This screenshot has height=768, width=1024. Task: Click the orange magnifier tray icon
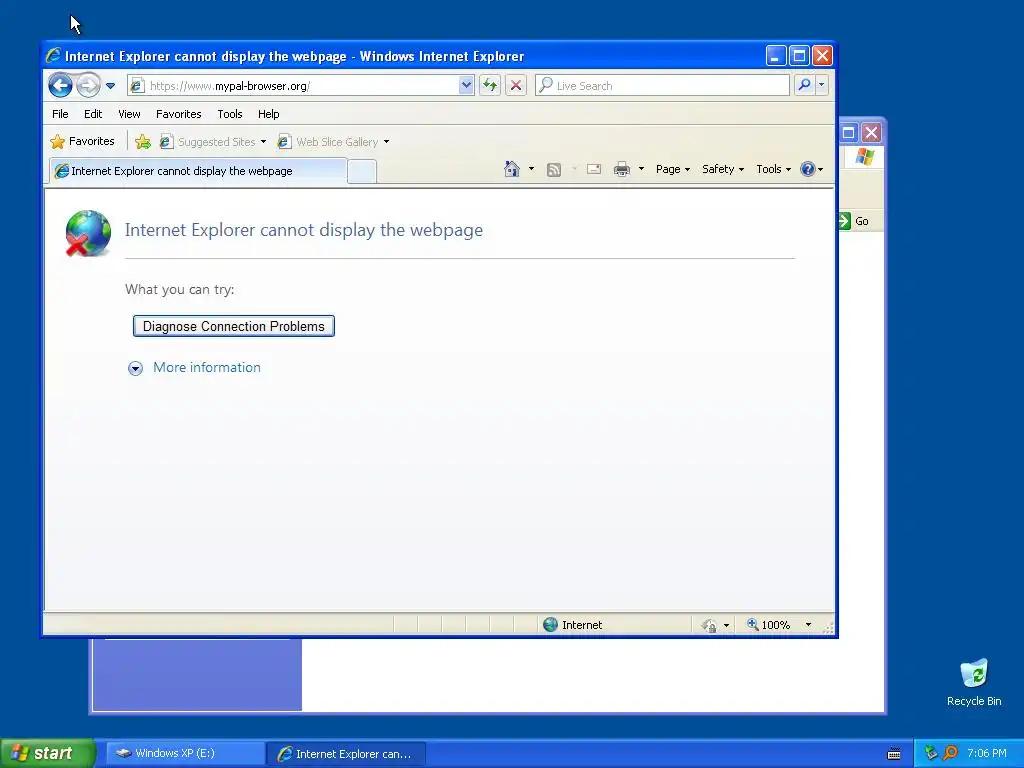tap(950, 753)
